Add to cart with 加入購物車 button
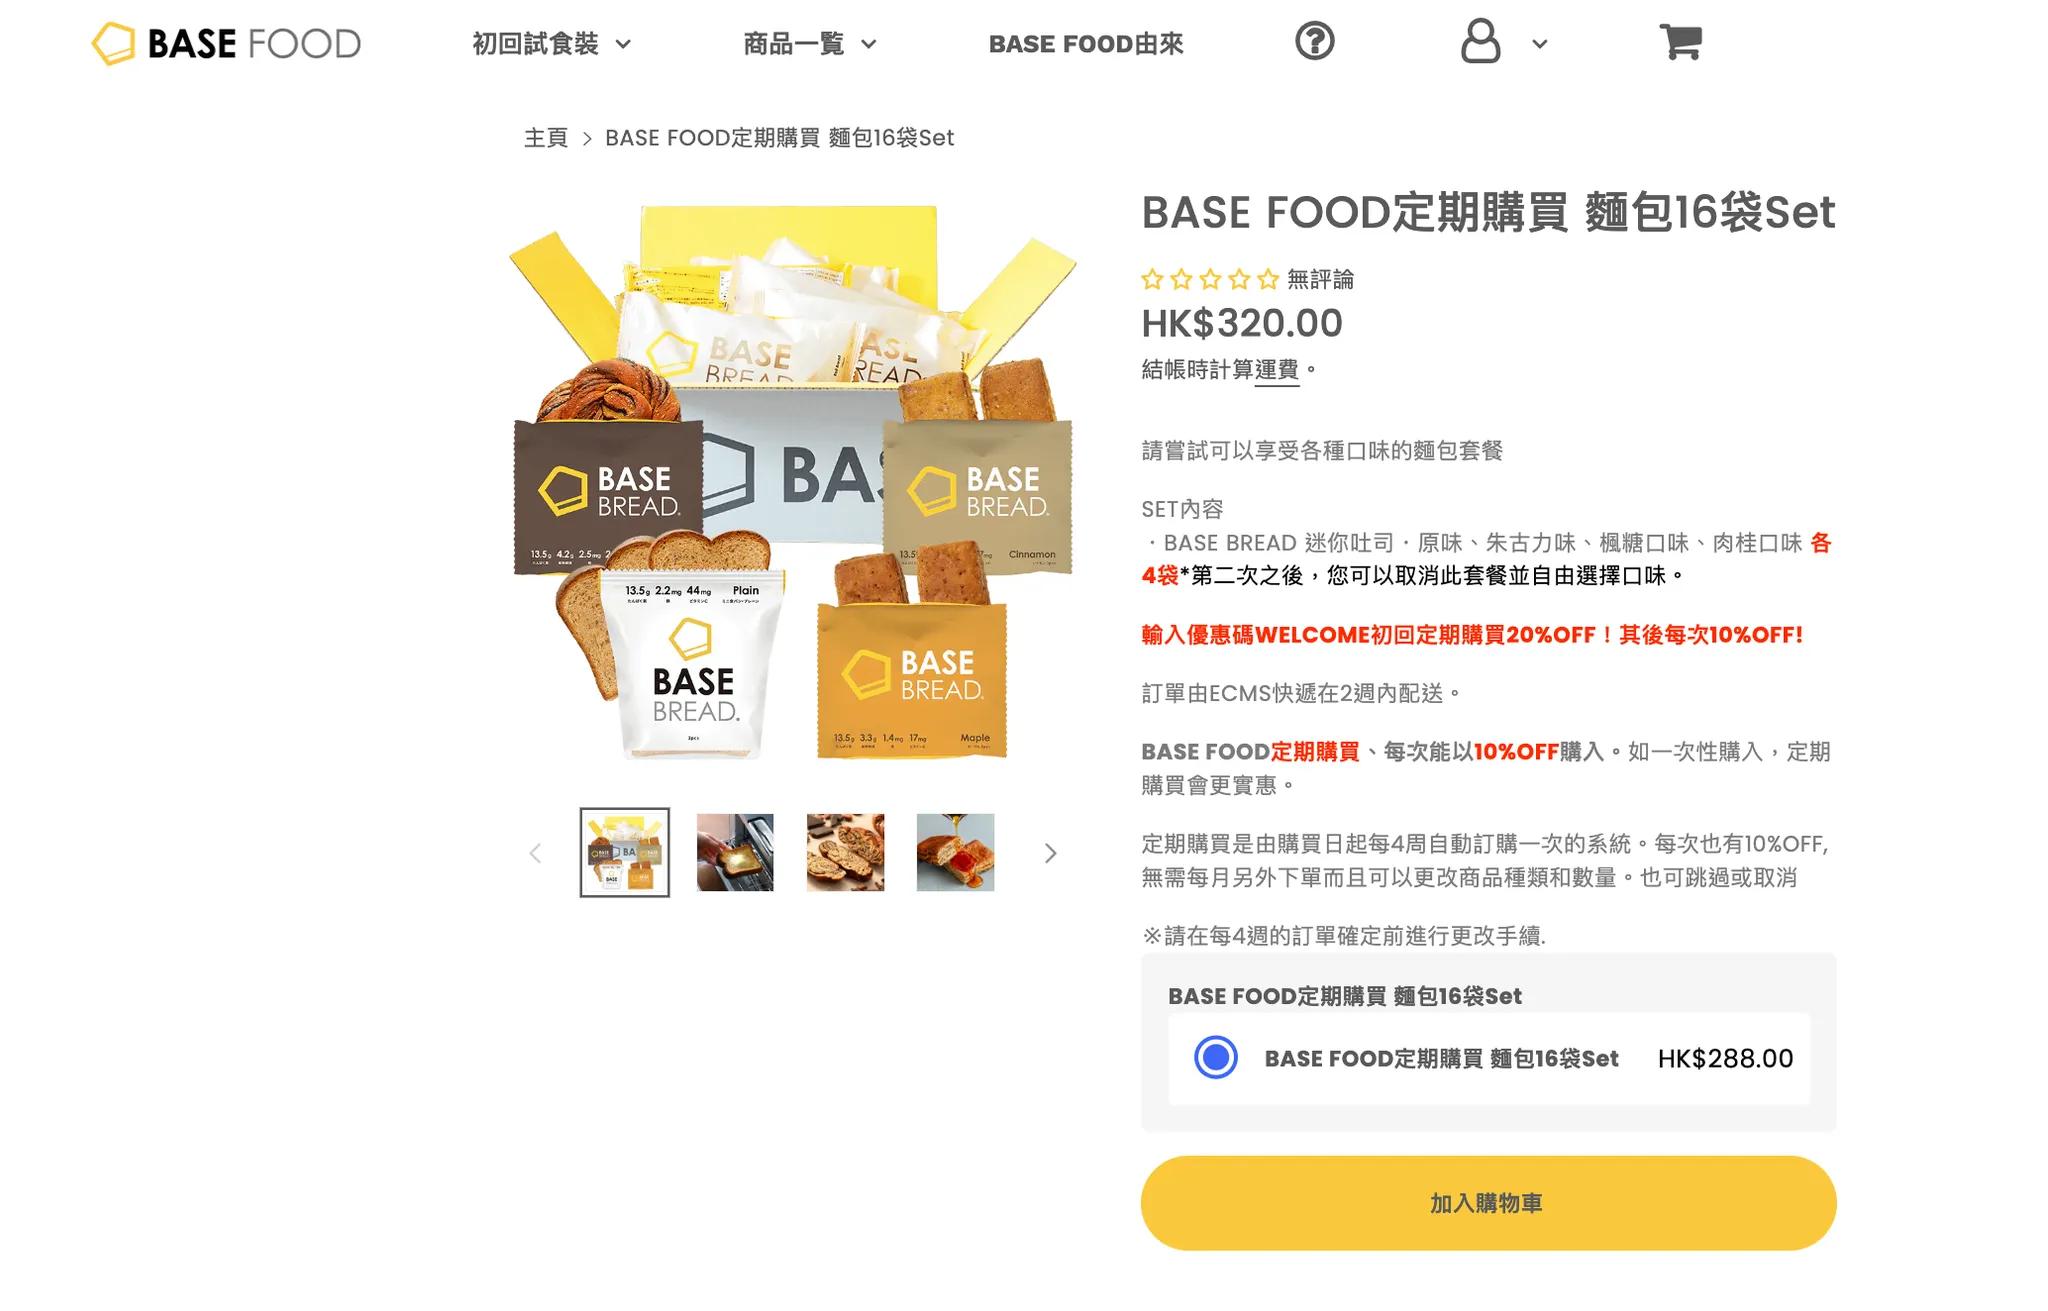 (x=1488, y=1203)
